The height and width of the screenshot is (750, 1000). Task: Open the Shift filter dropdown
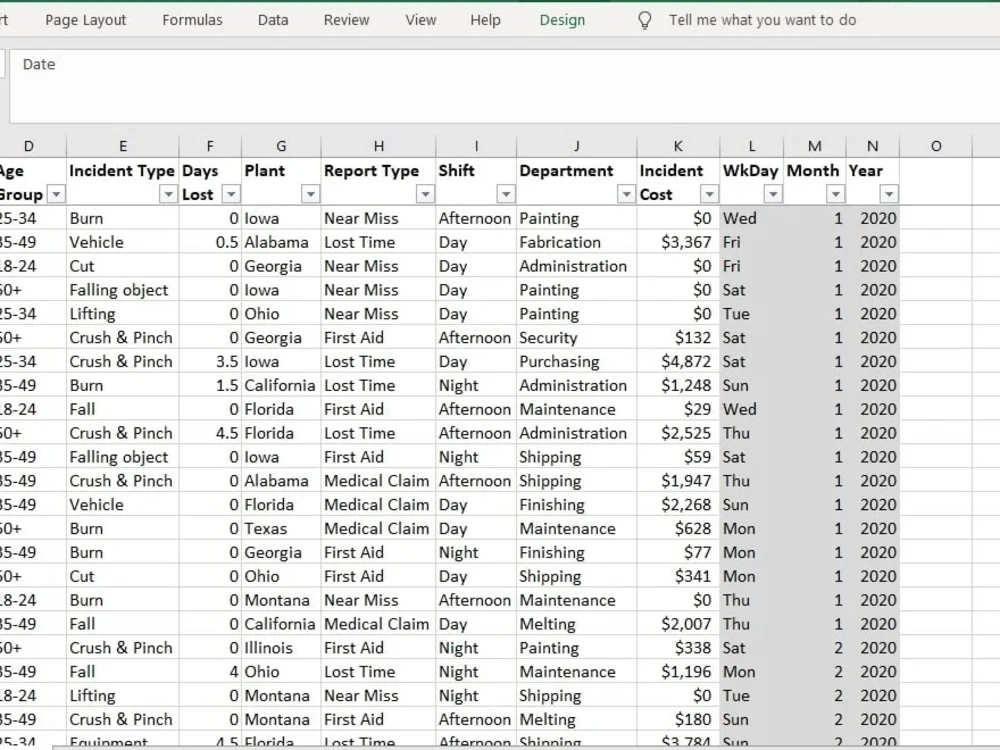tap(506, 194)
